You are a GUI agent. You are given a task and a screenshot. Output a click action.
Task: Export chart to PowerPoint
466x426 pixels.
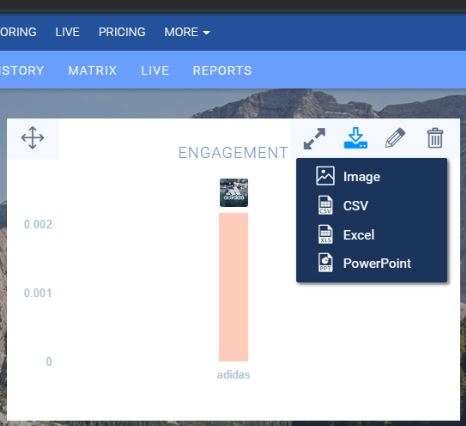pos(377,263)
